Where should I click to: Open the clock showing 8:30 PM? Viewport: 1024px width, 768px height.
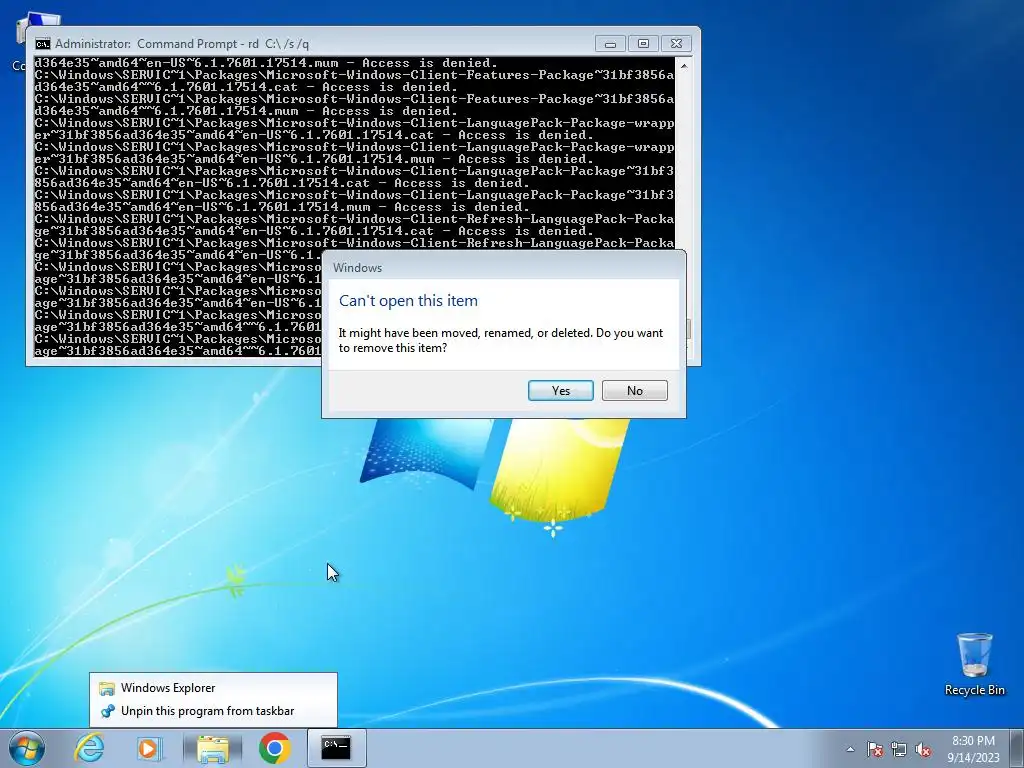[x=973, y=748]
